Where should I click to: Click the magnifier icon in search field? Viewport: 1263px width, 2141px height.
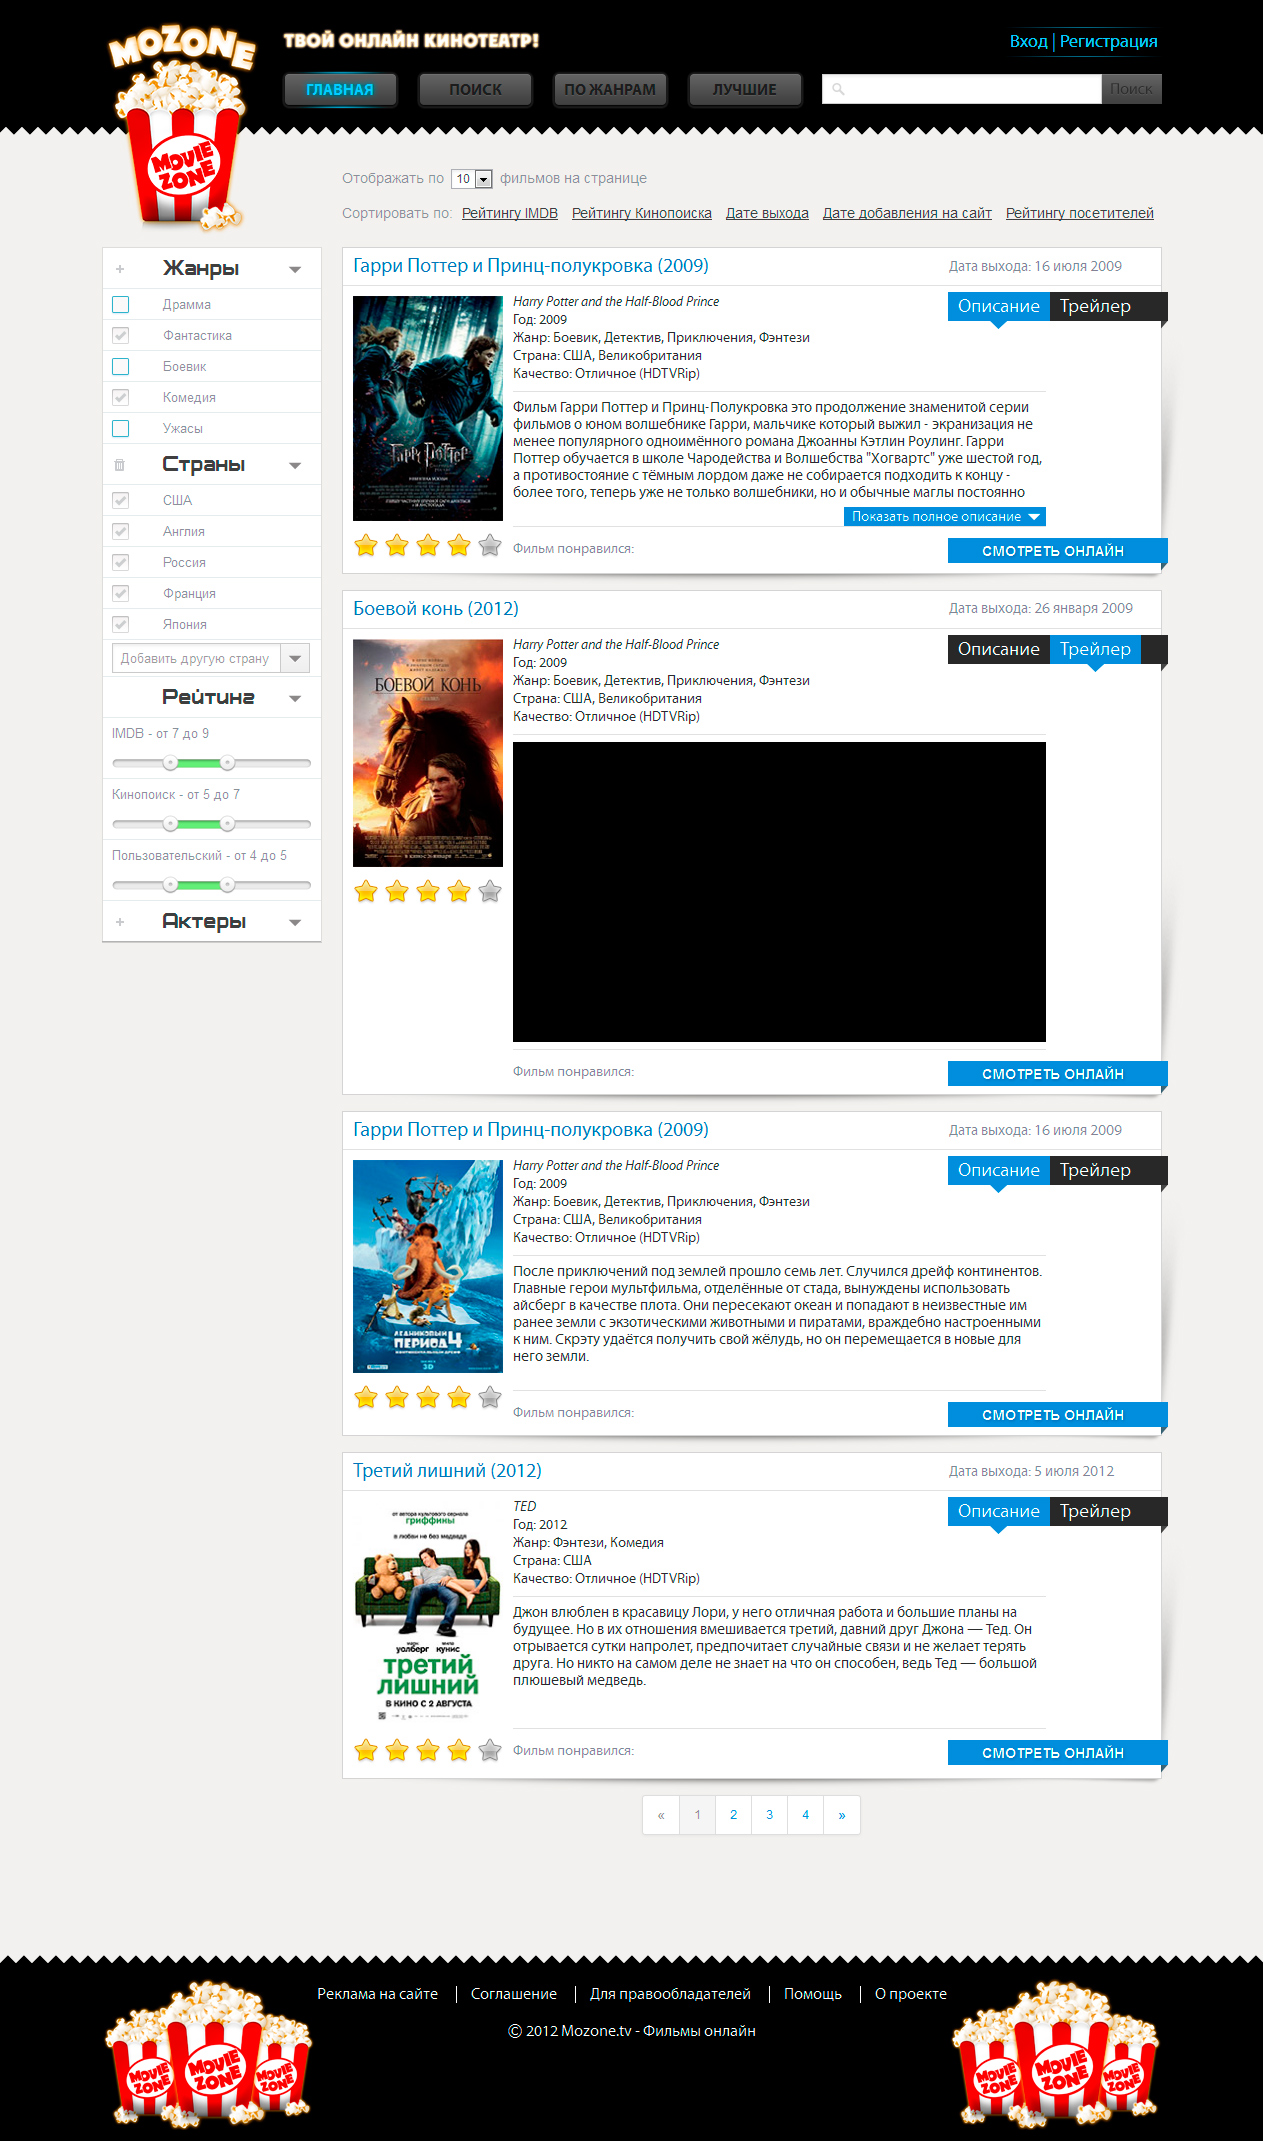[x=838, y=89]
